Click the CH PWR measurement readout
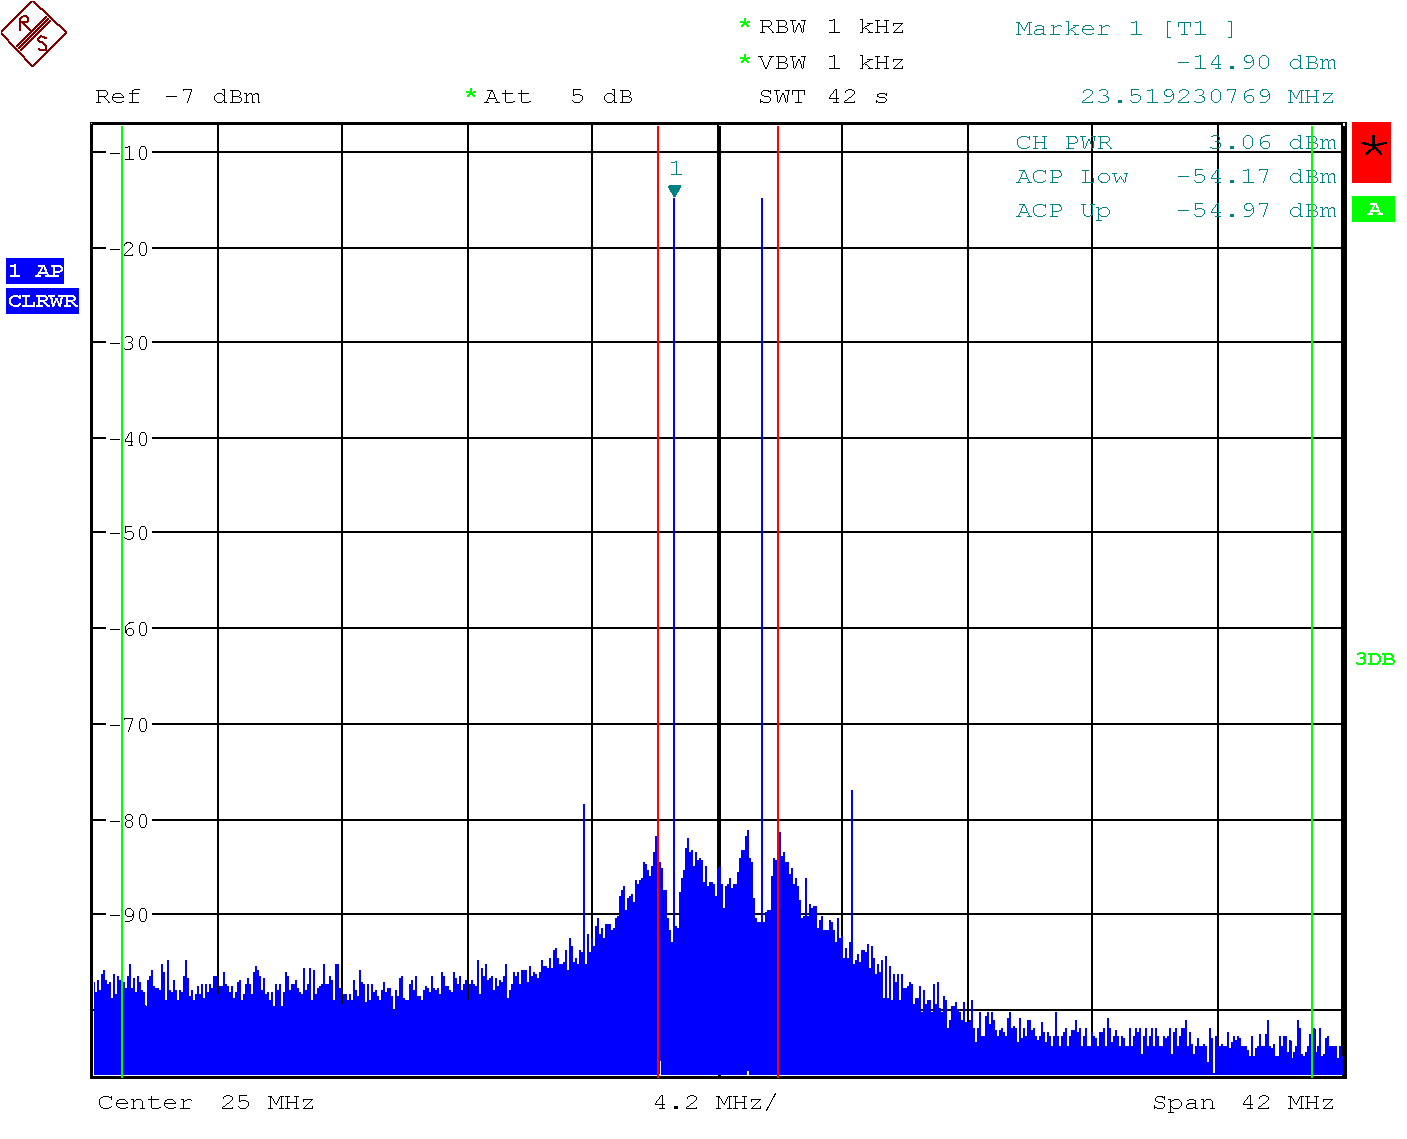Image resolution: width=1407 pixels, height=1139 pixels. click(x=1176, y=143)
